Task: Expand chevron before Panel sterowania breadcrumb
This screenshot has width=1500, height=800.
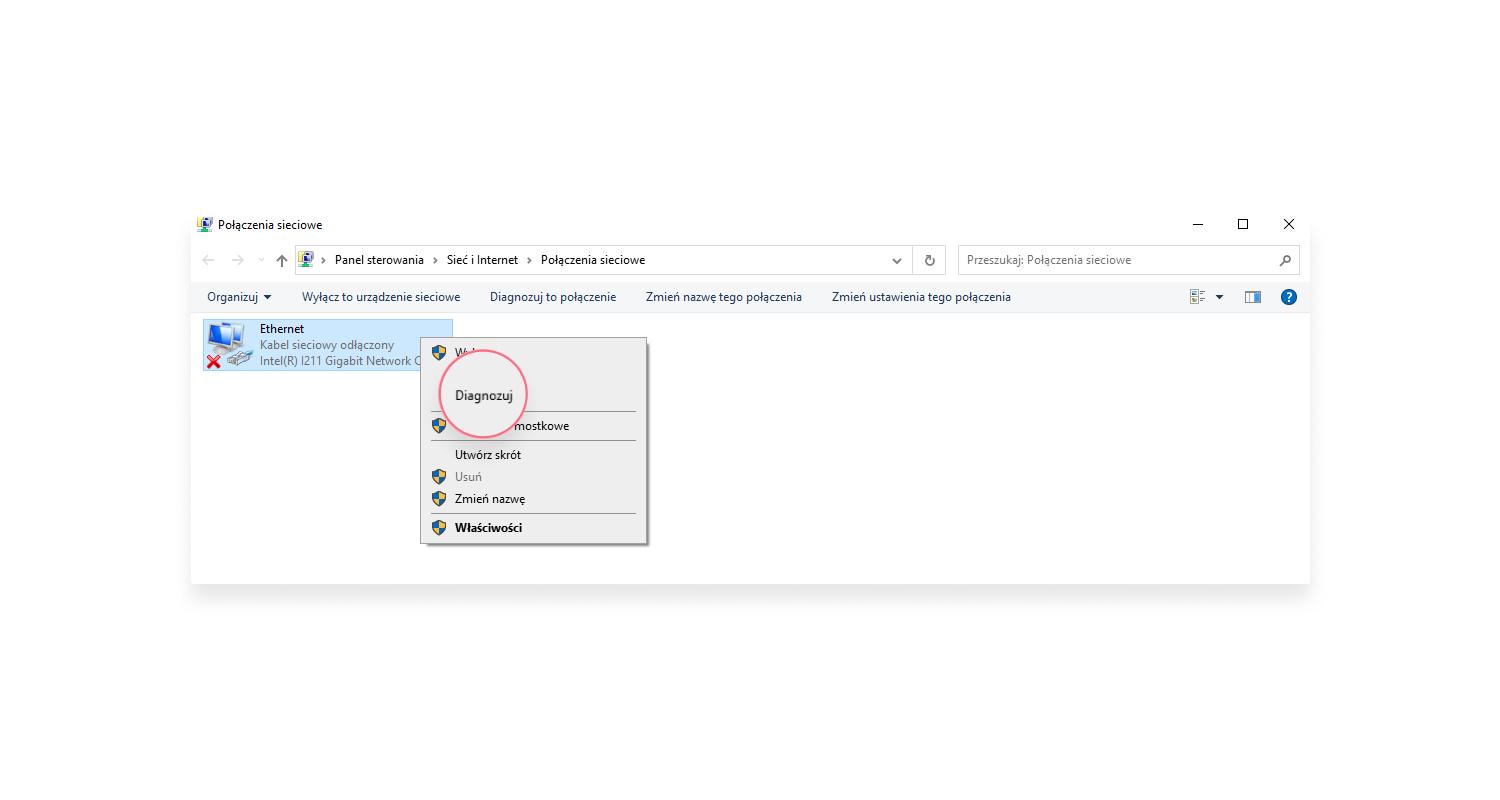Action: (323, 260)
